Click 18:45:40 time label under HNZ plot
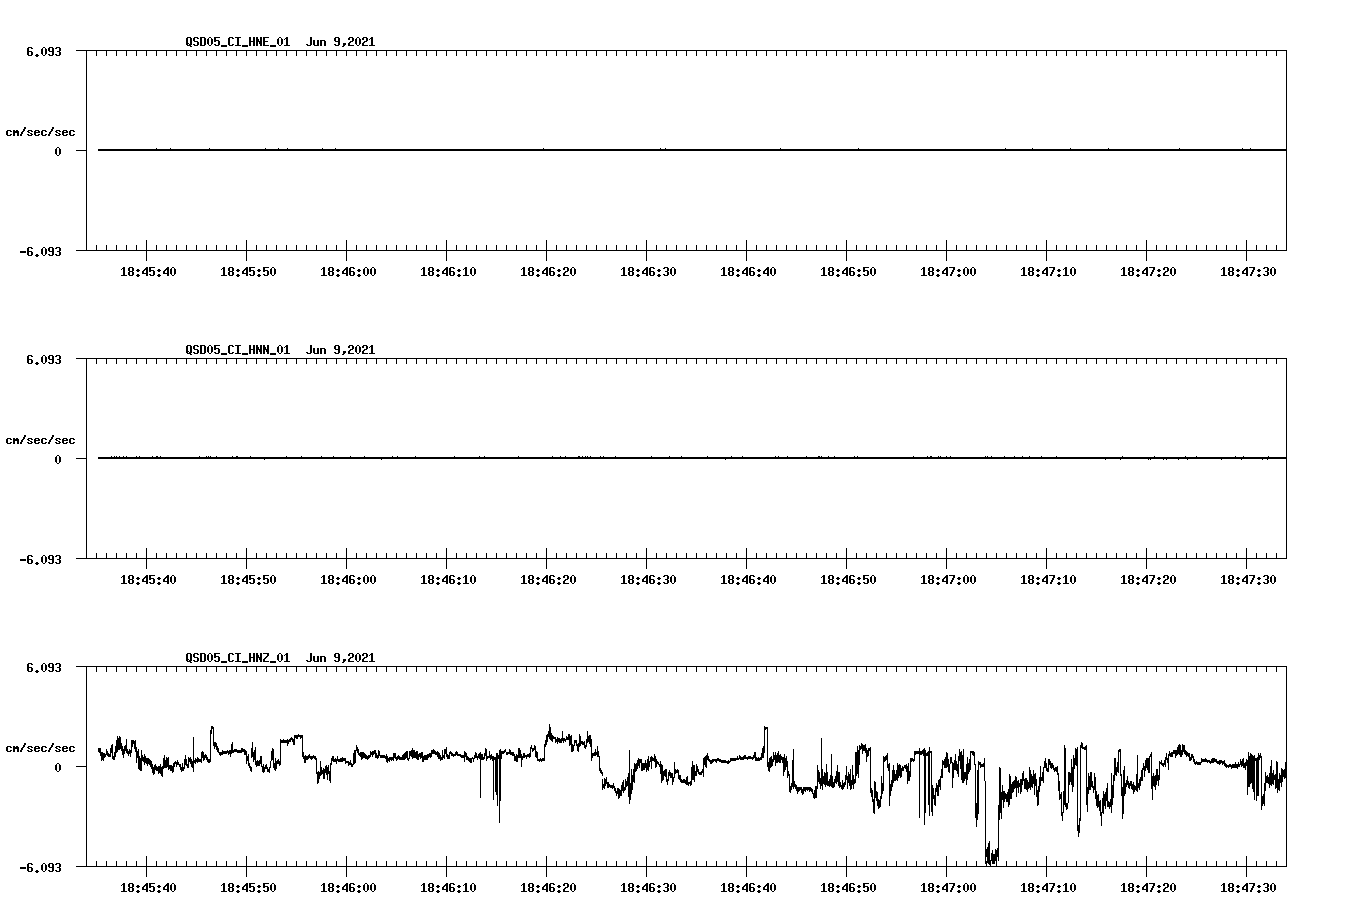Screen dimensions: 1358x924 (x=148, y=888)
